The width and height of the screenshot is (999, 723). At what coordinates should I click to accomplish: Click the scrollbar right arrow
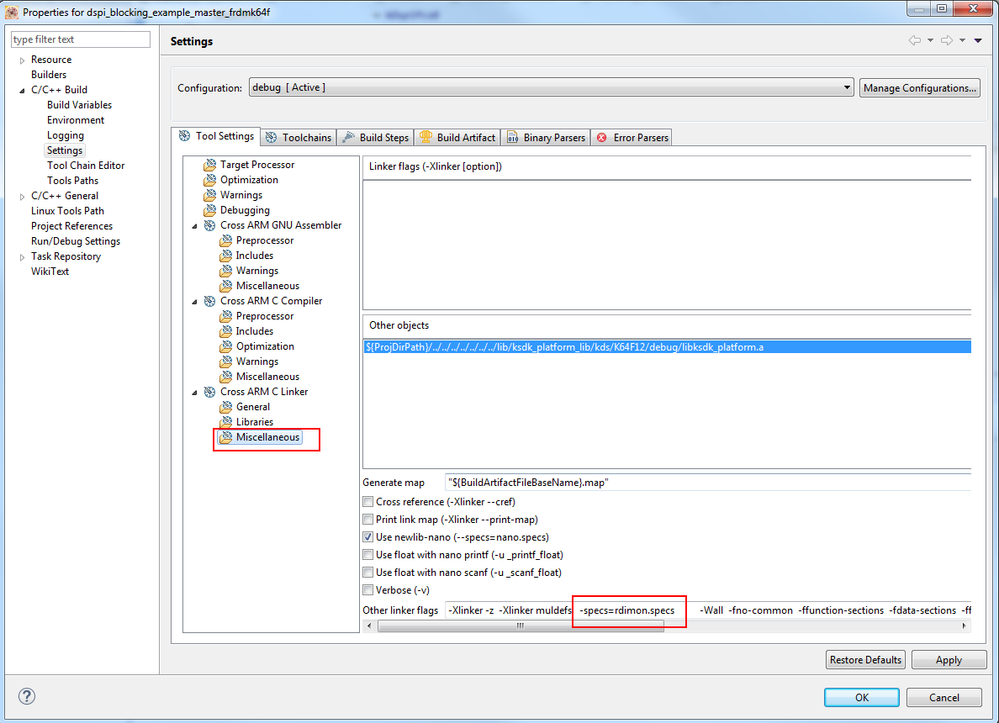coord(964,626)
